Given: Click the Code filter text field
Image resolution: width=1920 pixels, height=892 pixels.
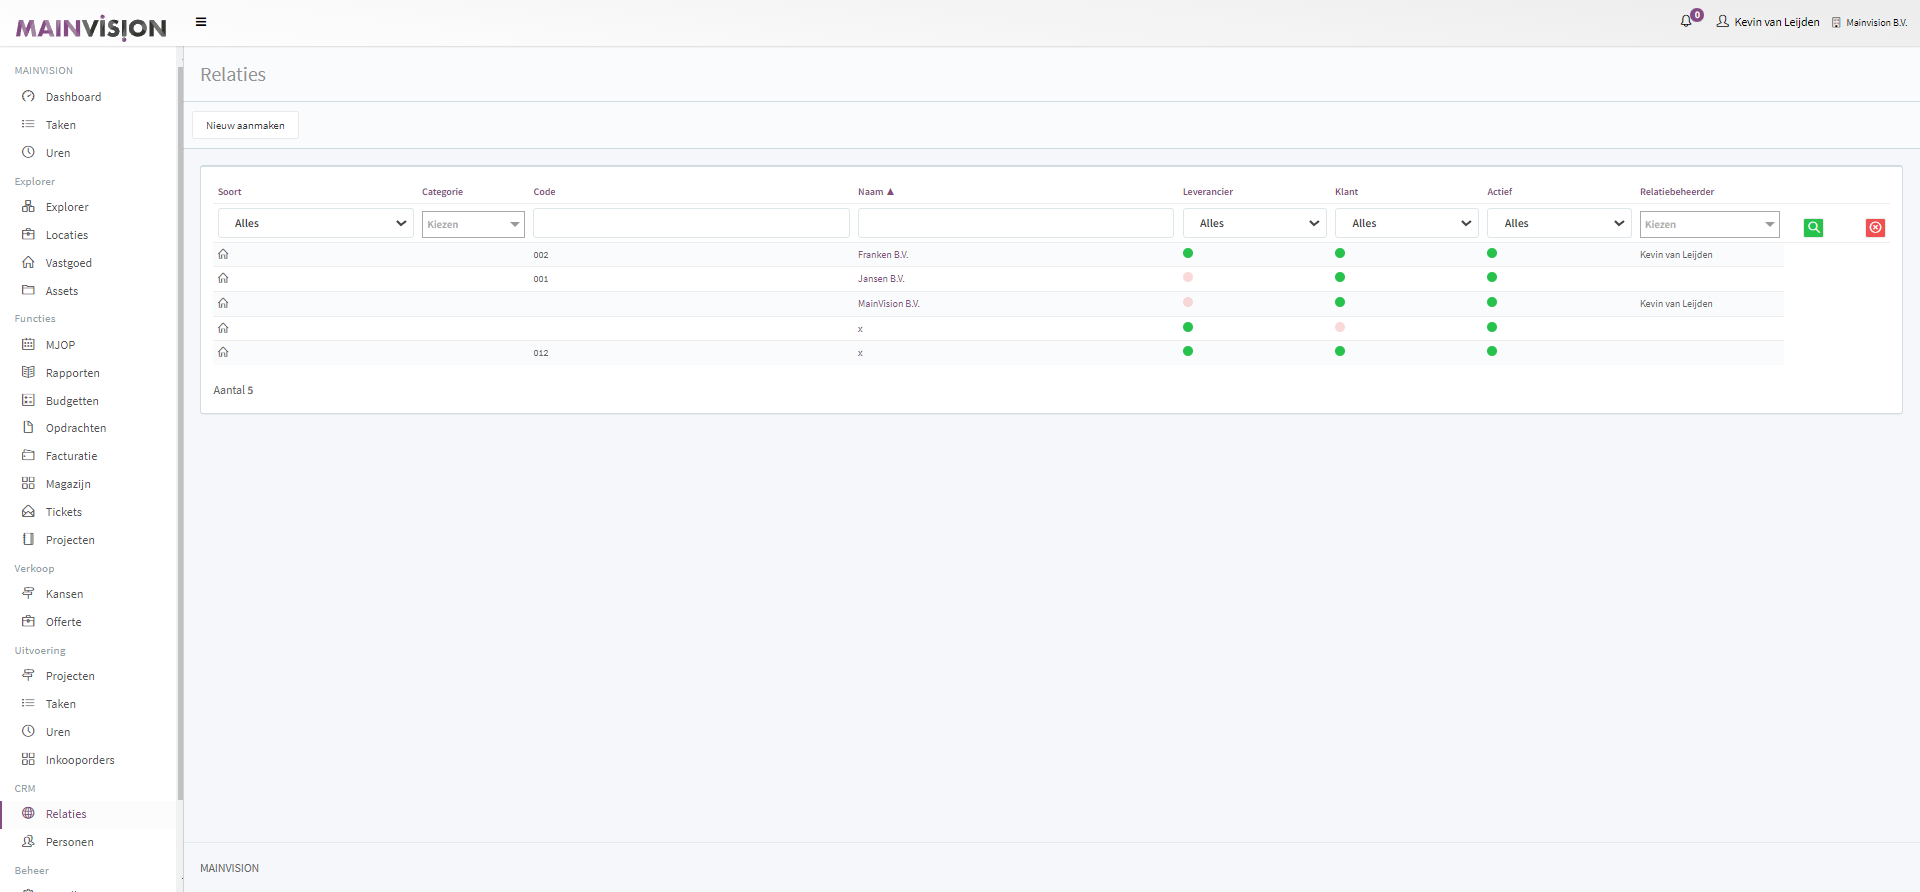Looking at the screenshot, I should tap(690, 224).
